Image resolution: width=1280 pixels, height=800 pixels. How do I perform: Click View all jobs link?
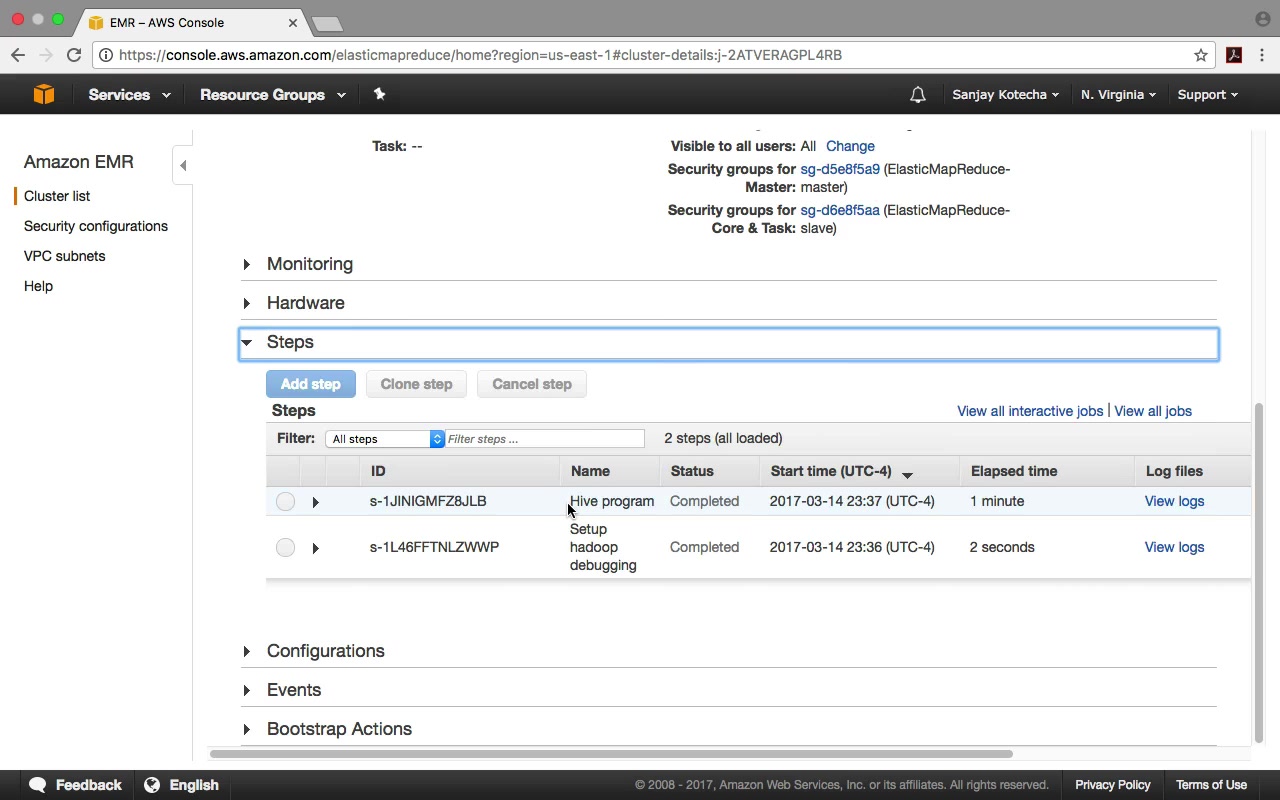coord(1153,411)
